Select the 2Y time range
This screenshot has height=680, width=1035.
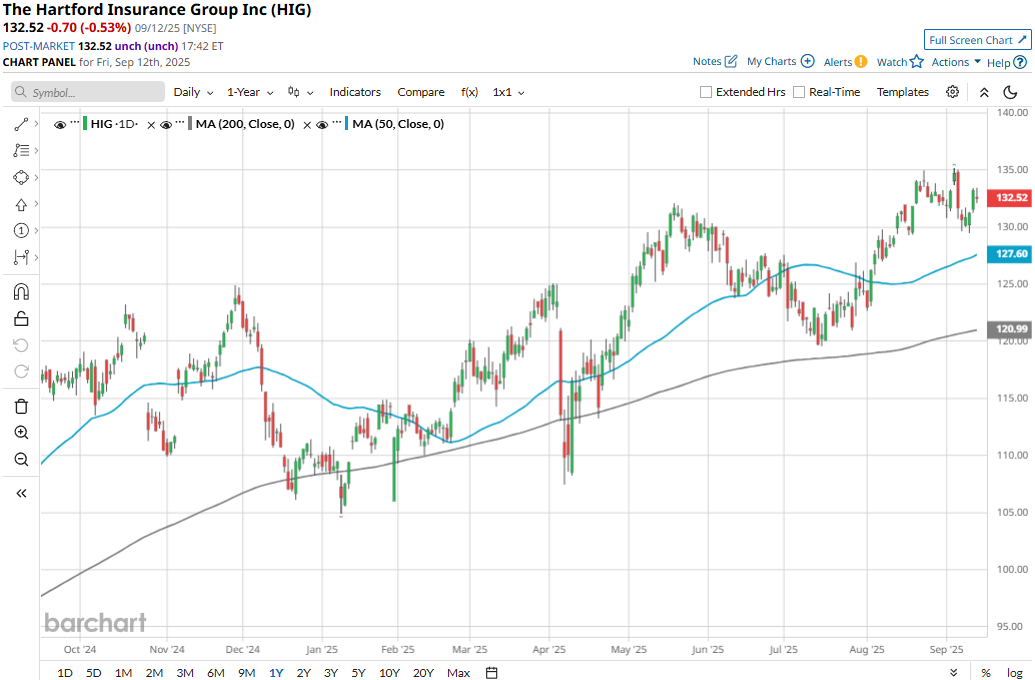click(x=304, y=673)
